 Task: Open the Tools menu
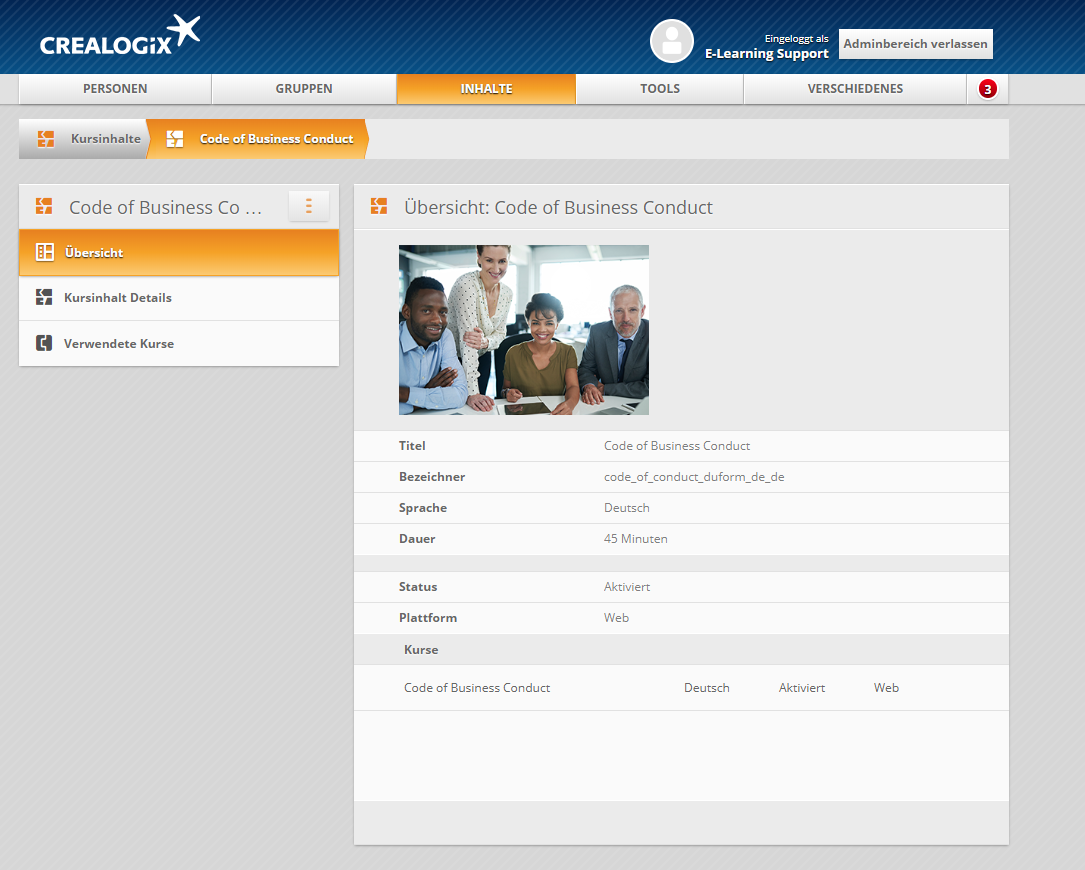(x=660, y=89)
